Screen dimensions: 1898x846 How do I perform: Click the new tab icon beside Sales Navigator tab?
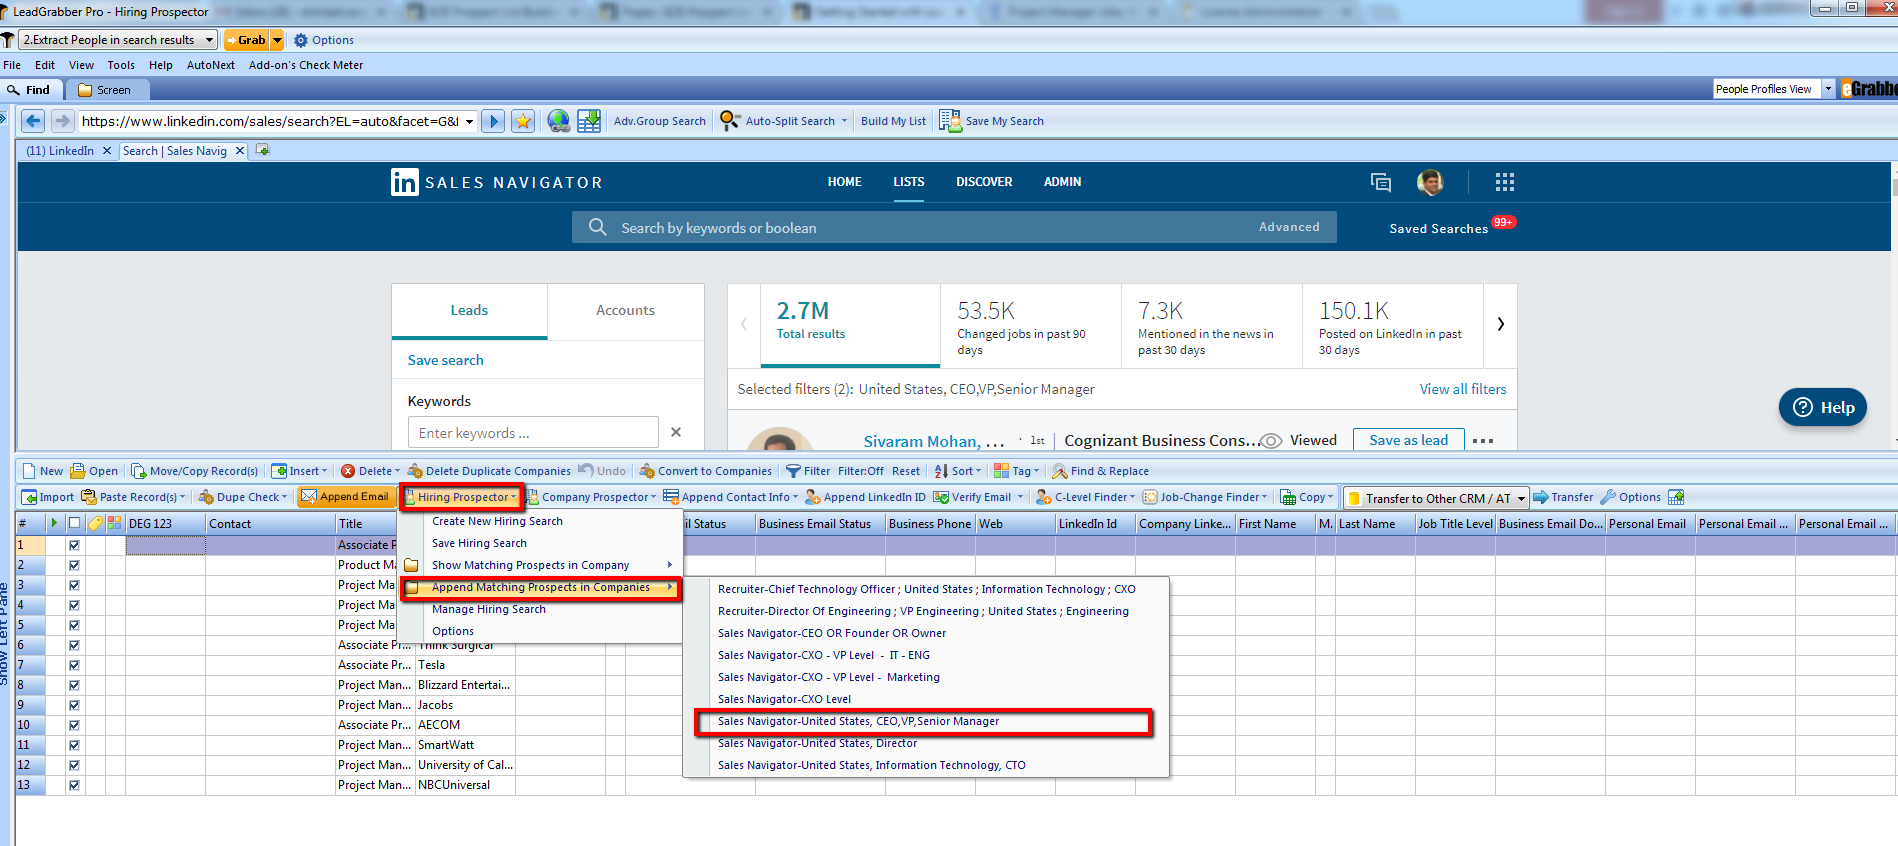coord(263,150)
